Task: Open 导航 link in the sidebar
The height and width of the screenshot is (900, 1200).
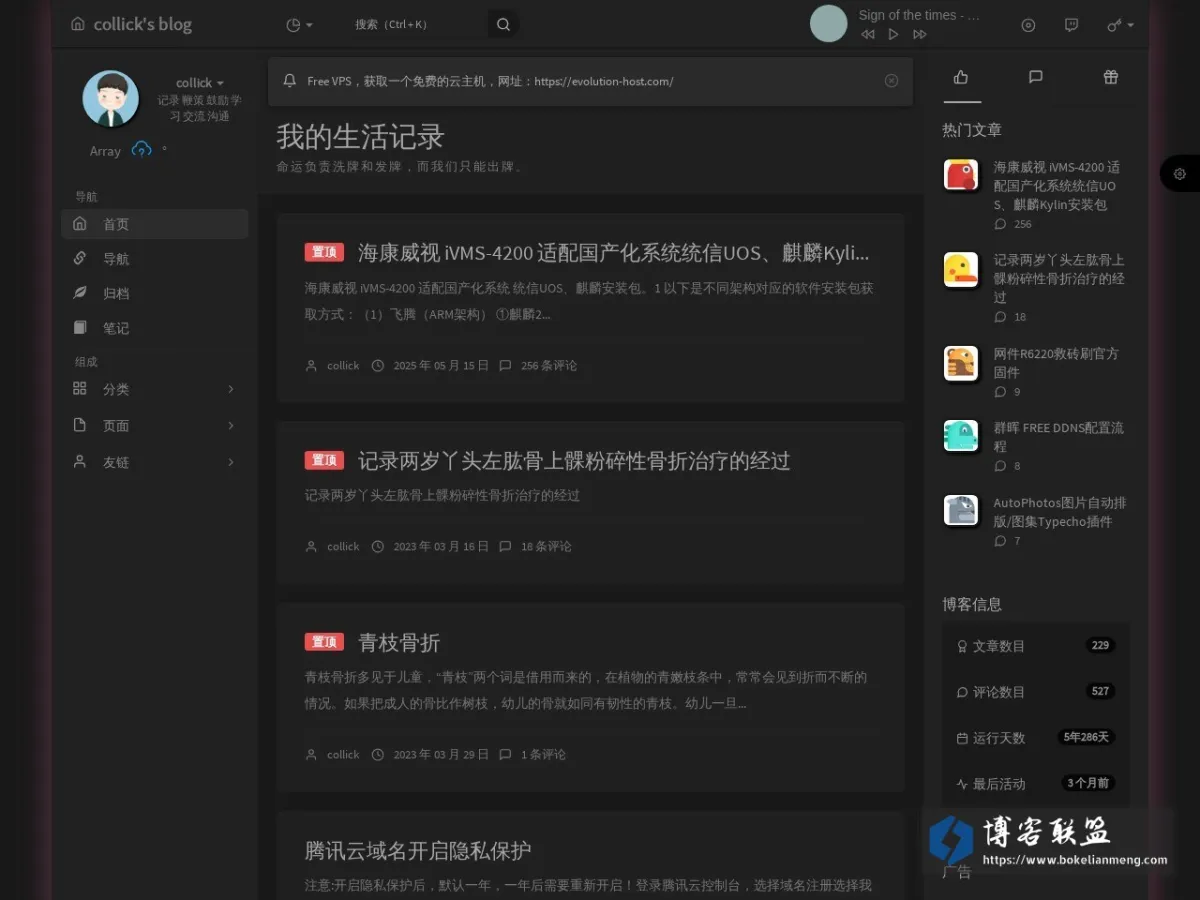Action: click(155, 259)
